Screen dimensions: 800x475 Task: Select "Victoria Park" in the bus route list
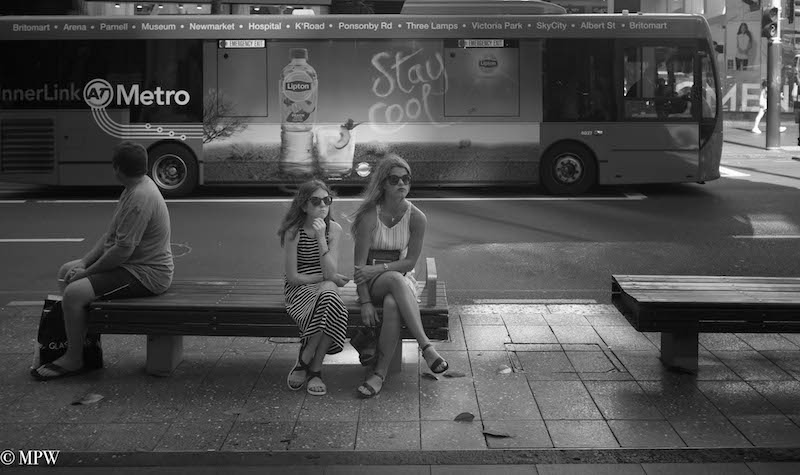497,26
